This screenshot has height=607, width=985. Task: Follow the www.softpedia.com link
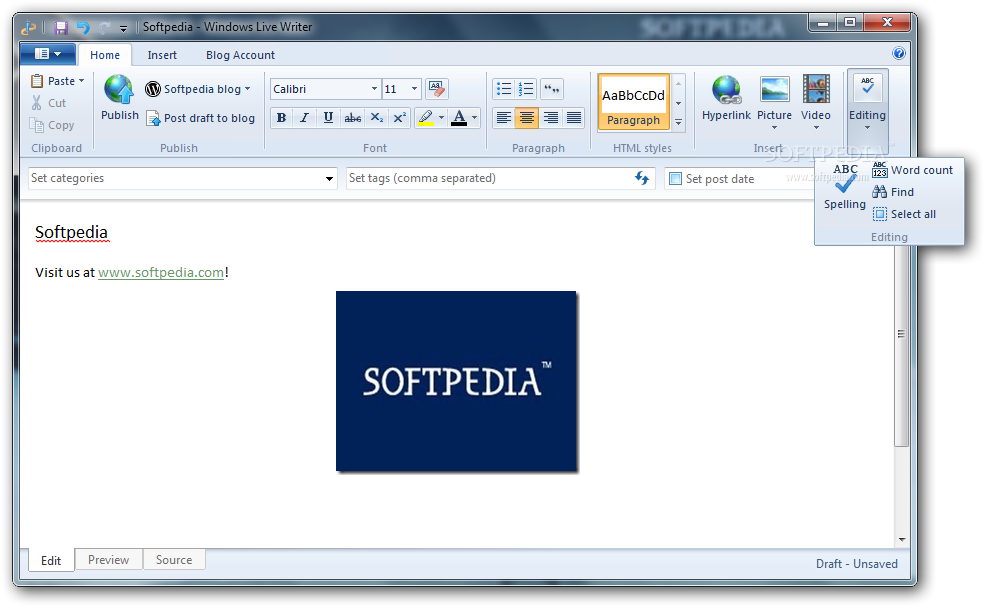(x=161, y=272)
